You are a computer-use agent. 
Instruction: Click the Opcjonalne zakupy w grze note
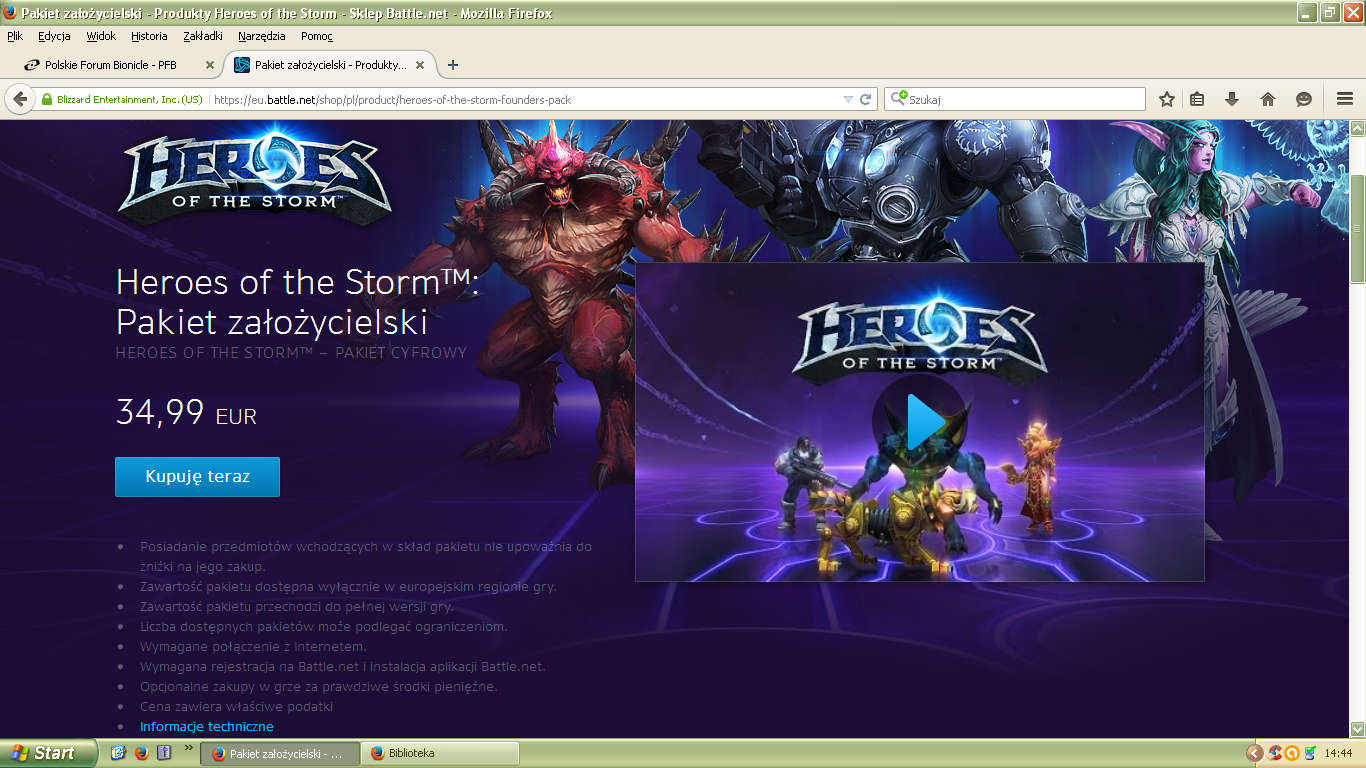(x=319, y=686)
